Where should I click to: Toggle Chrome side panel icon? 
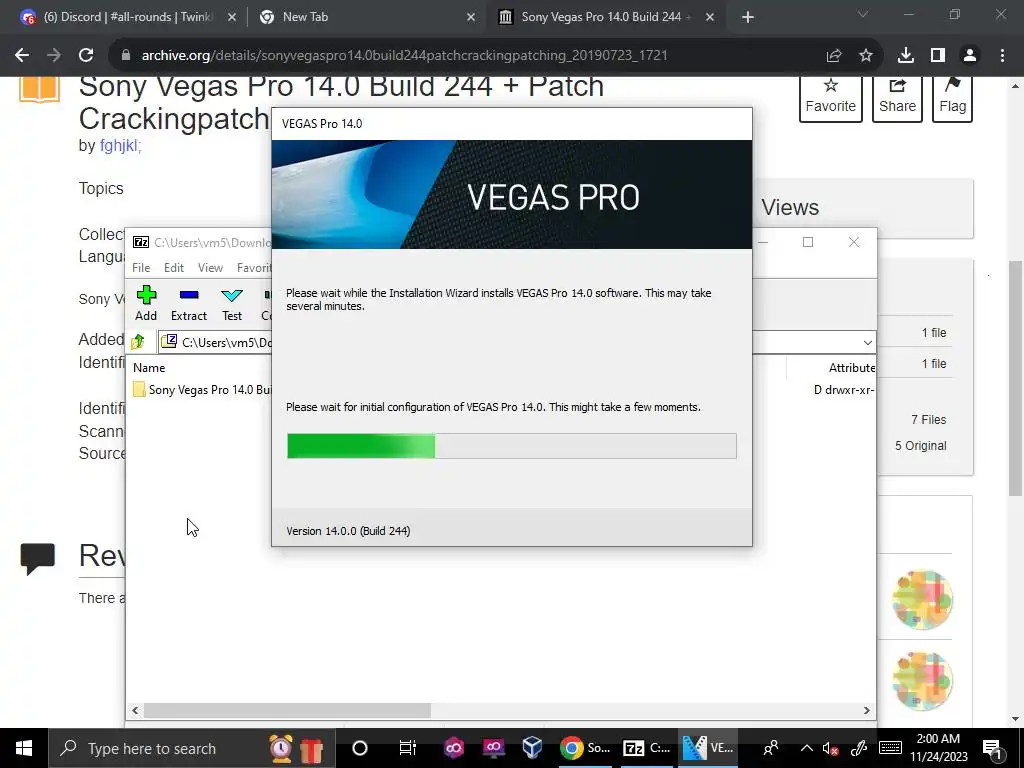[938, 56]
